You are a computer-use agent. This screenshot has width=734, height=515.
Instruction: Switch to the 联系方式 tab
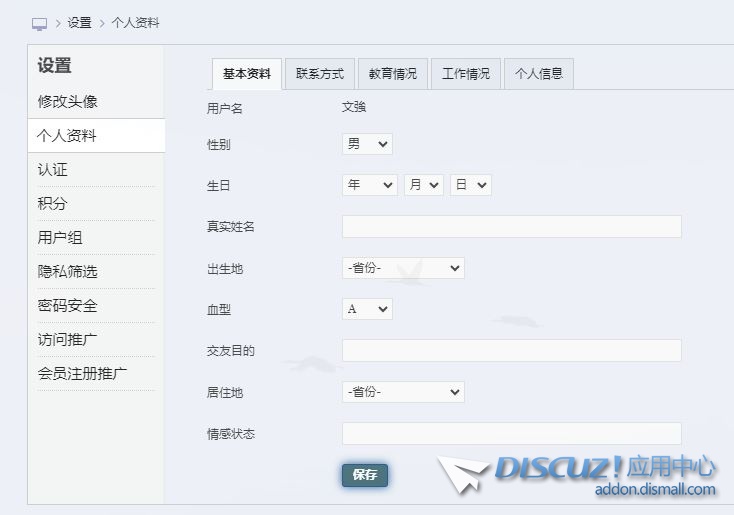click(x=319, y=74)
